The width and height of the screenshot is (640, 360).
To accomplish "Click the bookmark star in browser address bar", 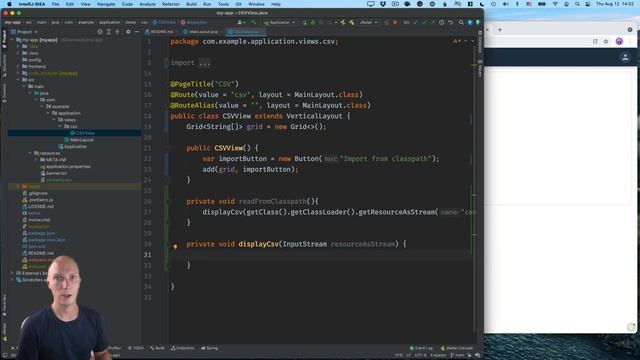I will pyautogui.click(x=606, y=41).
